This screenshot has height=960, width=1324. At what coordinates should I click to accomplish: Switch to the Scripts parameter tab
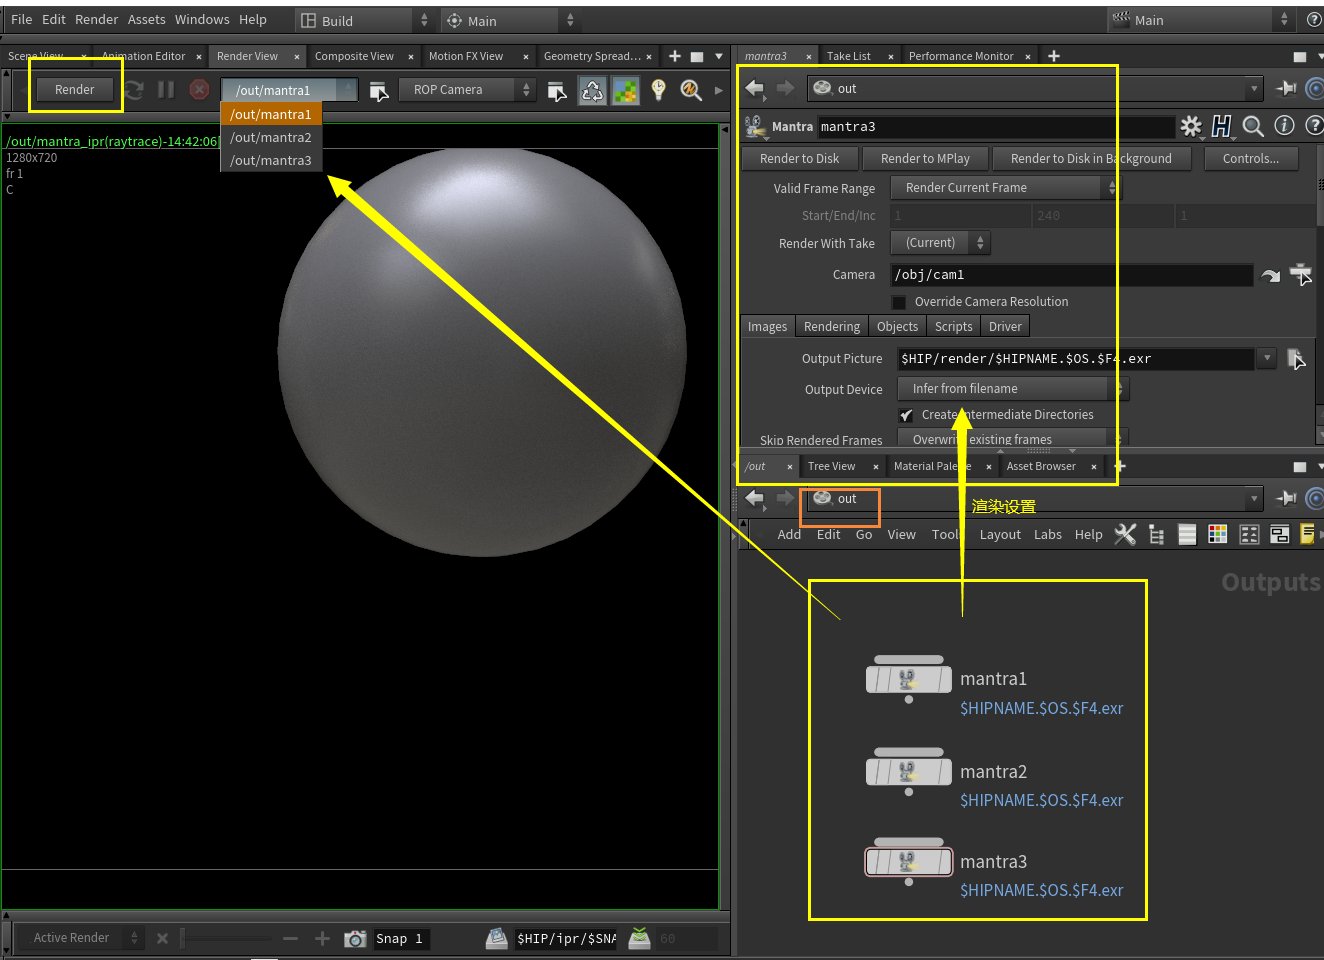[x=953, y=327]
